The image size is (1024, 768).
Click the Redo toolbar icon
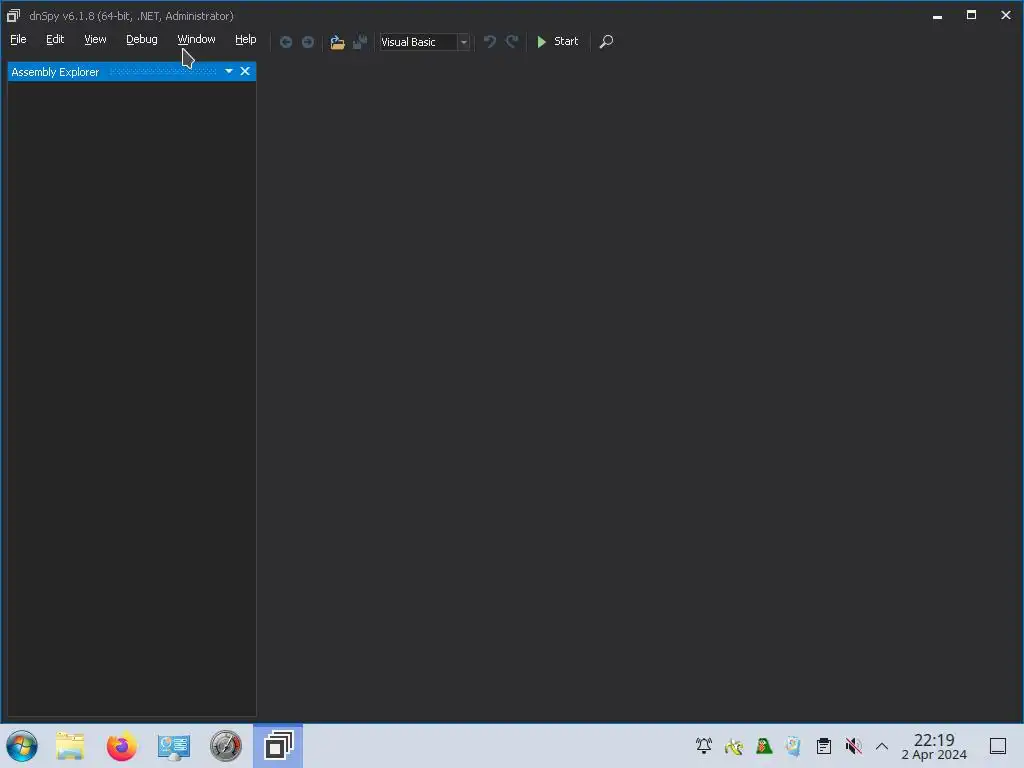pos(512,42)
